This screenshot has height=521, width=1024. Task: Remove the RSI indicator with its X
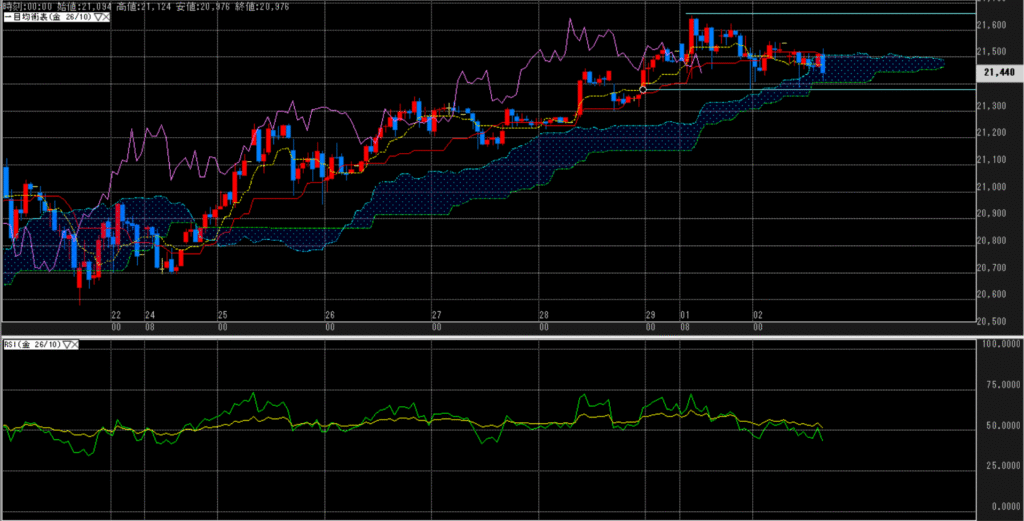click(x=76, y=344)
